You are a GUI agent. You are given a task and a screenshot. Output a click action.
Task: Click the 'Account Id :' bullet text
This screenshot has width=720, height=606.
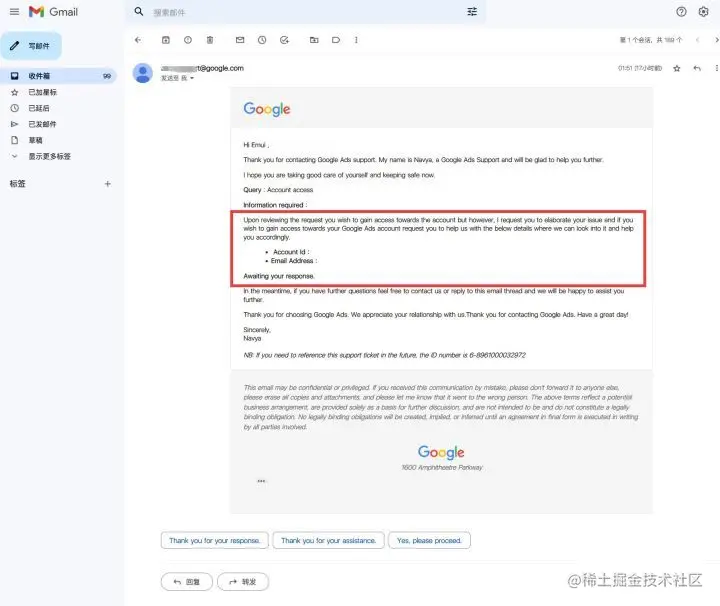click(291, 252)
